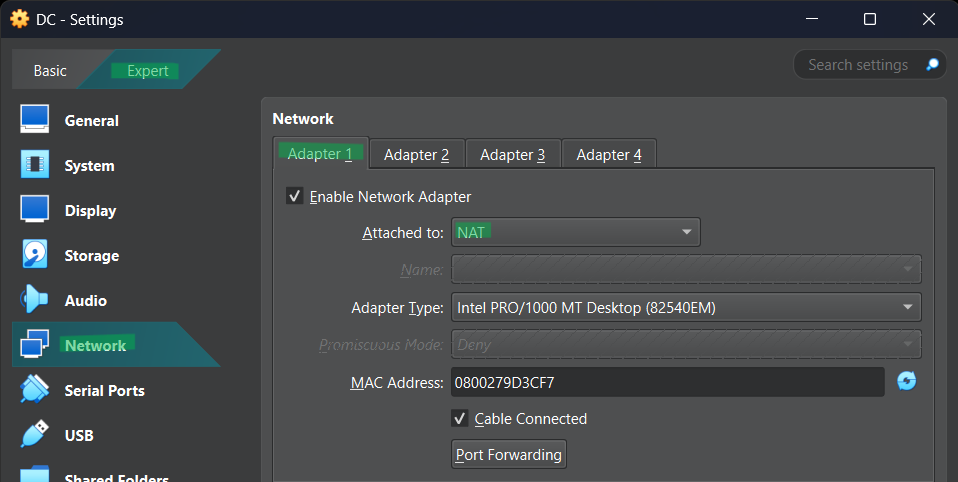Open the Display screen icon

(35, 210)
